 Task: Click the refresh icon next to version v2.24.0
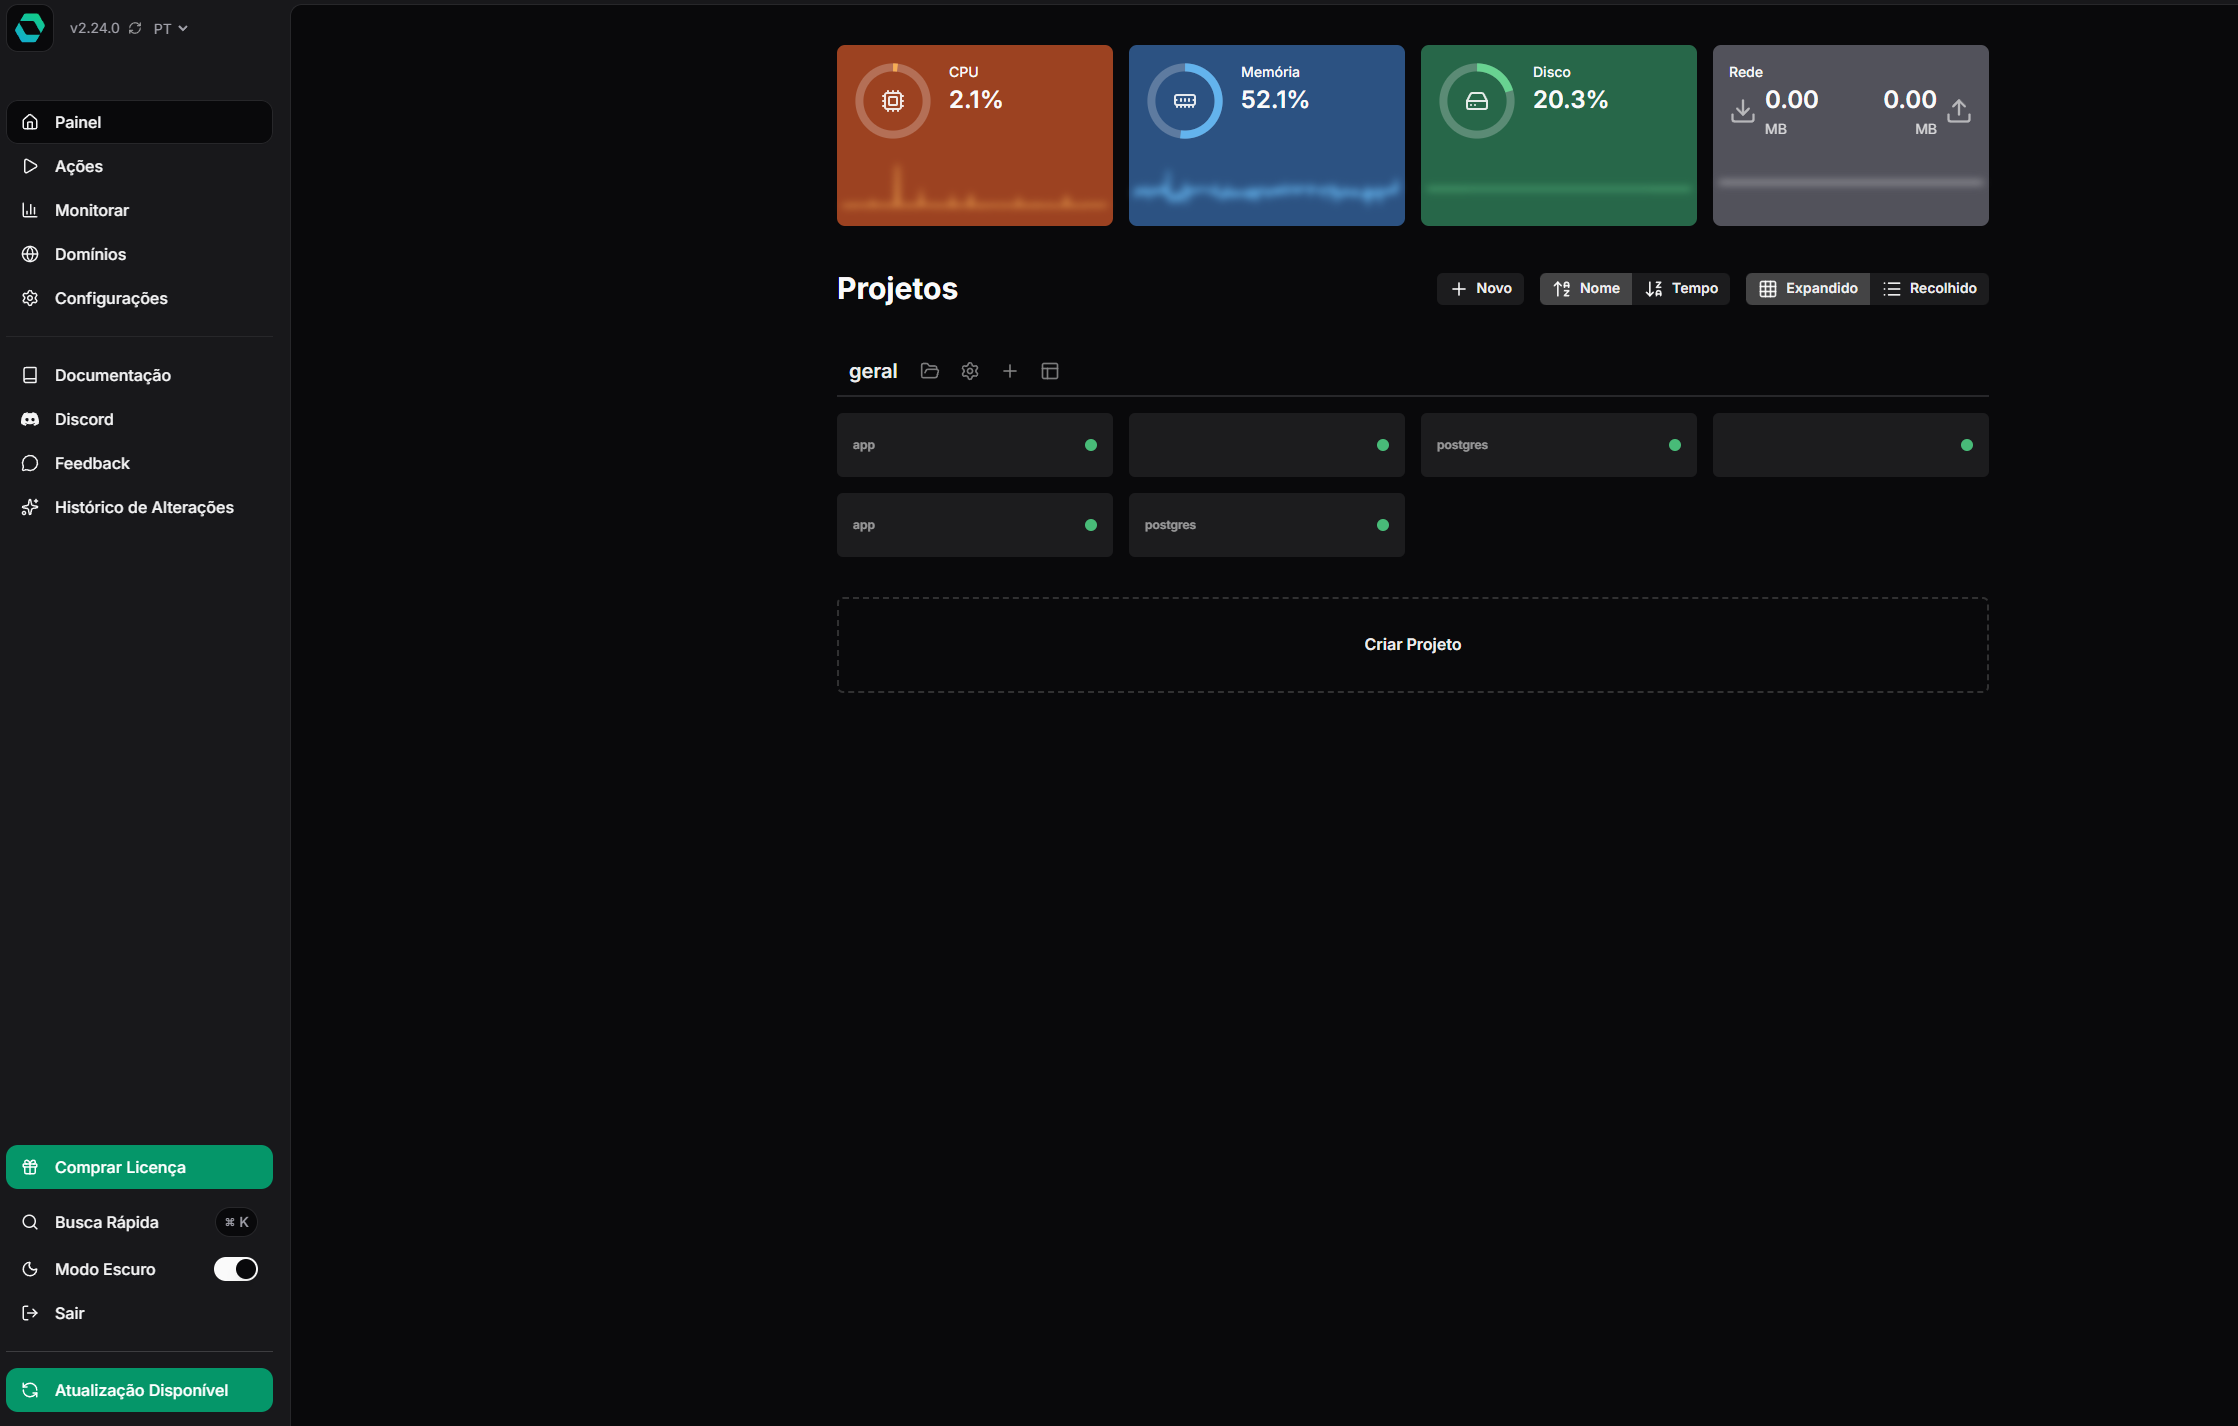click(x=135, y=28)
